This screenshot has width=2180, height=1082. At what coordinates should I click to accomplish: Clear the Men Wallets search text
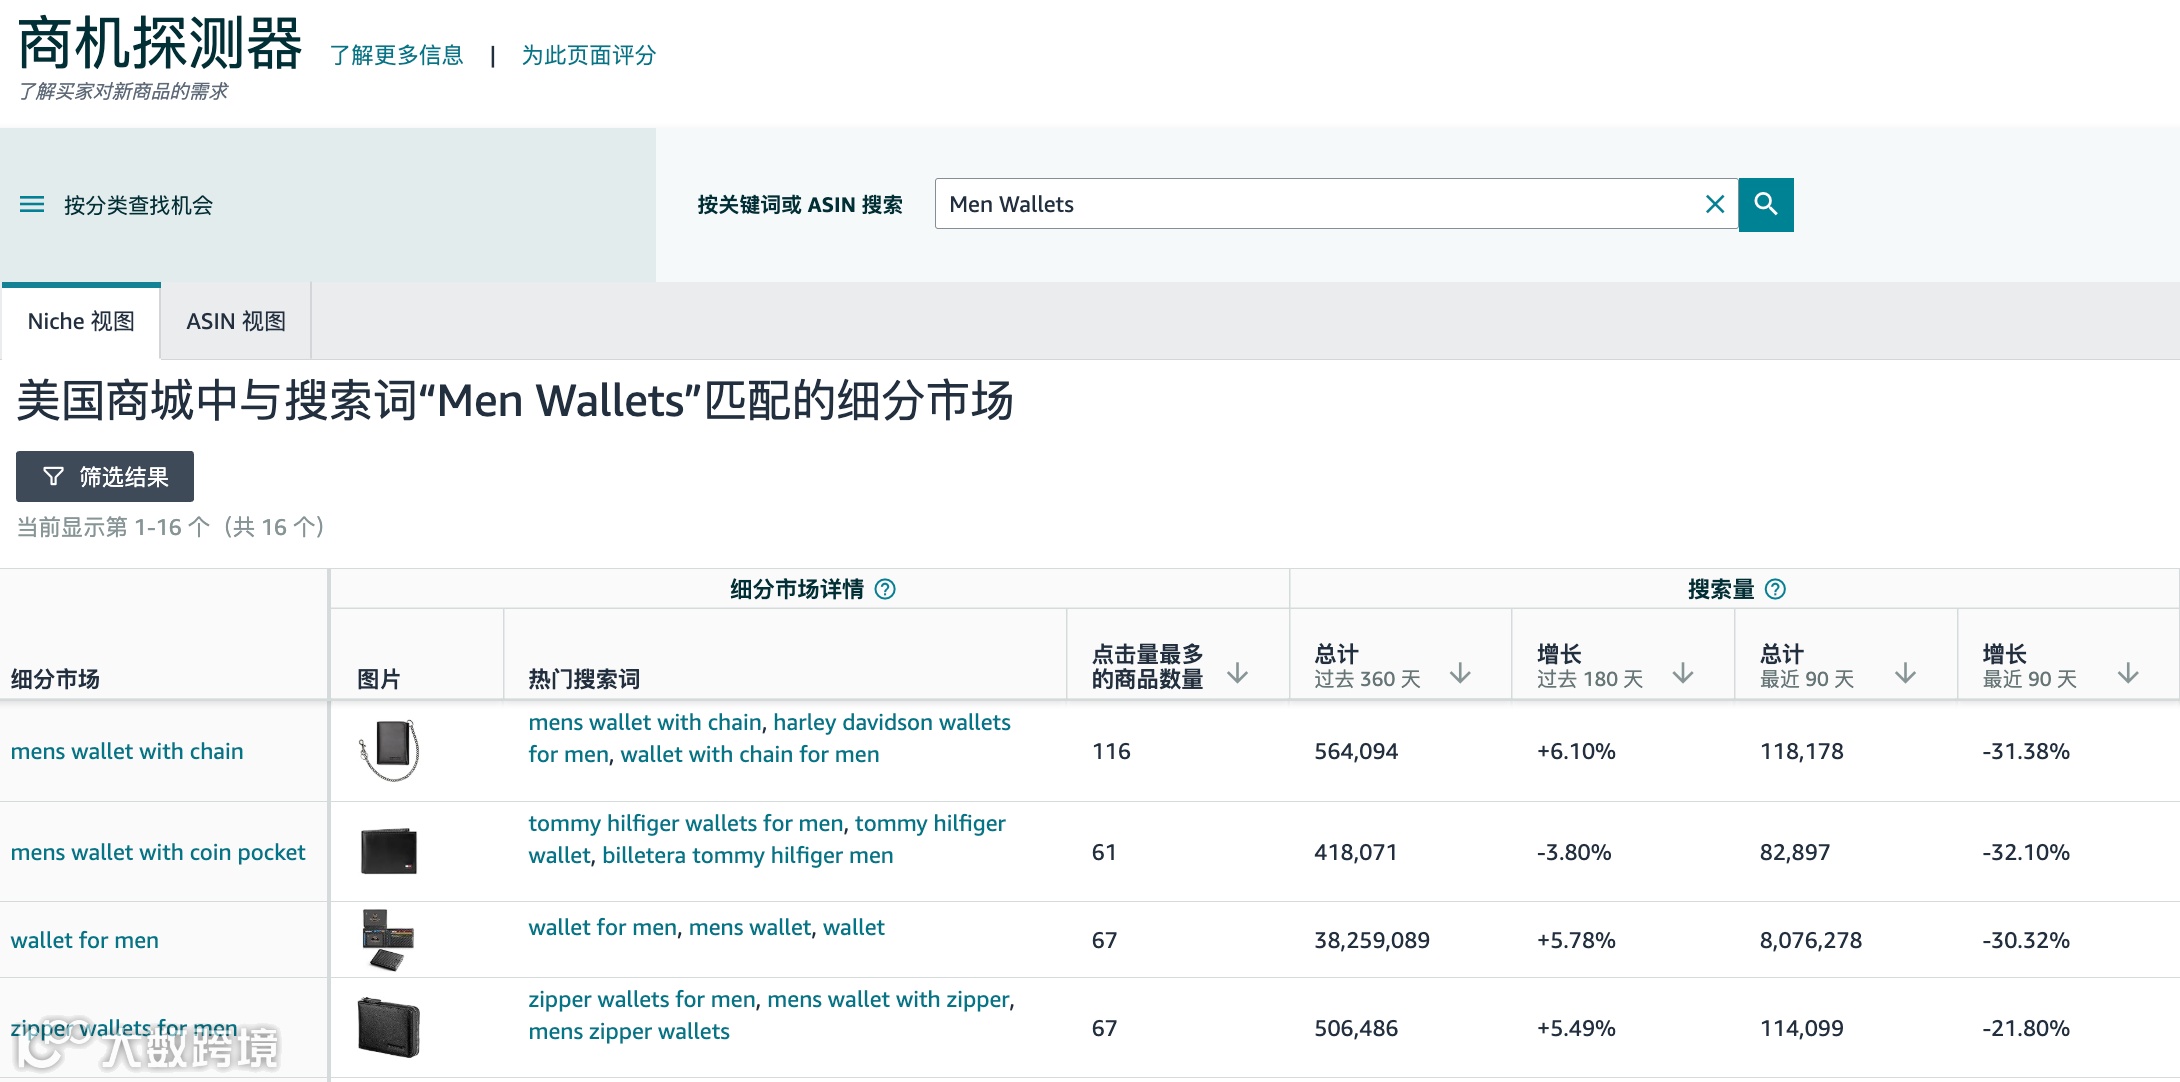[1714, 204]
